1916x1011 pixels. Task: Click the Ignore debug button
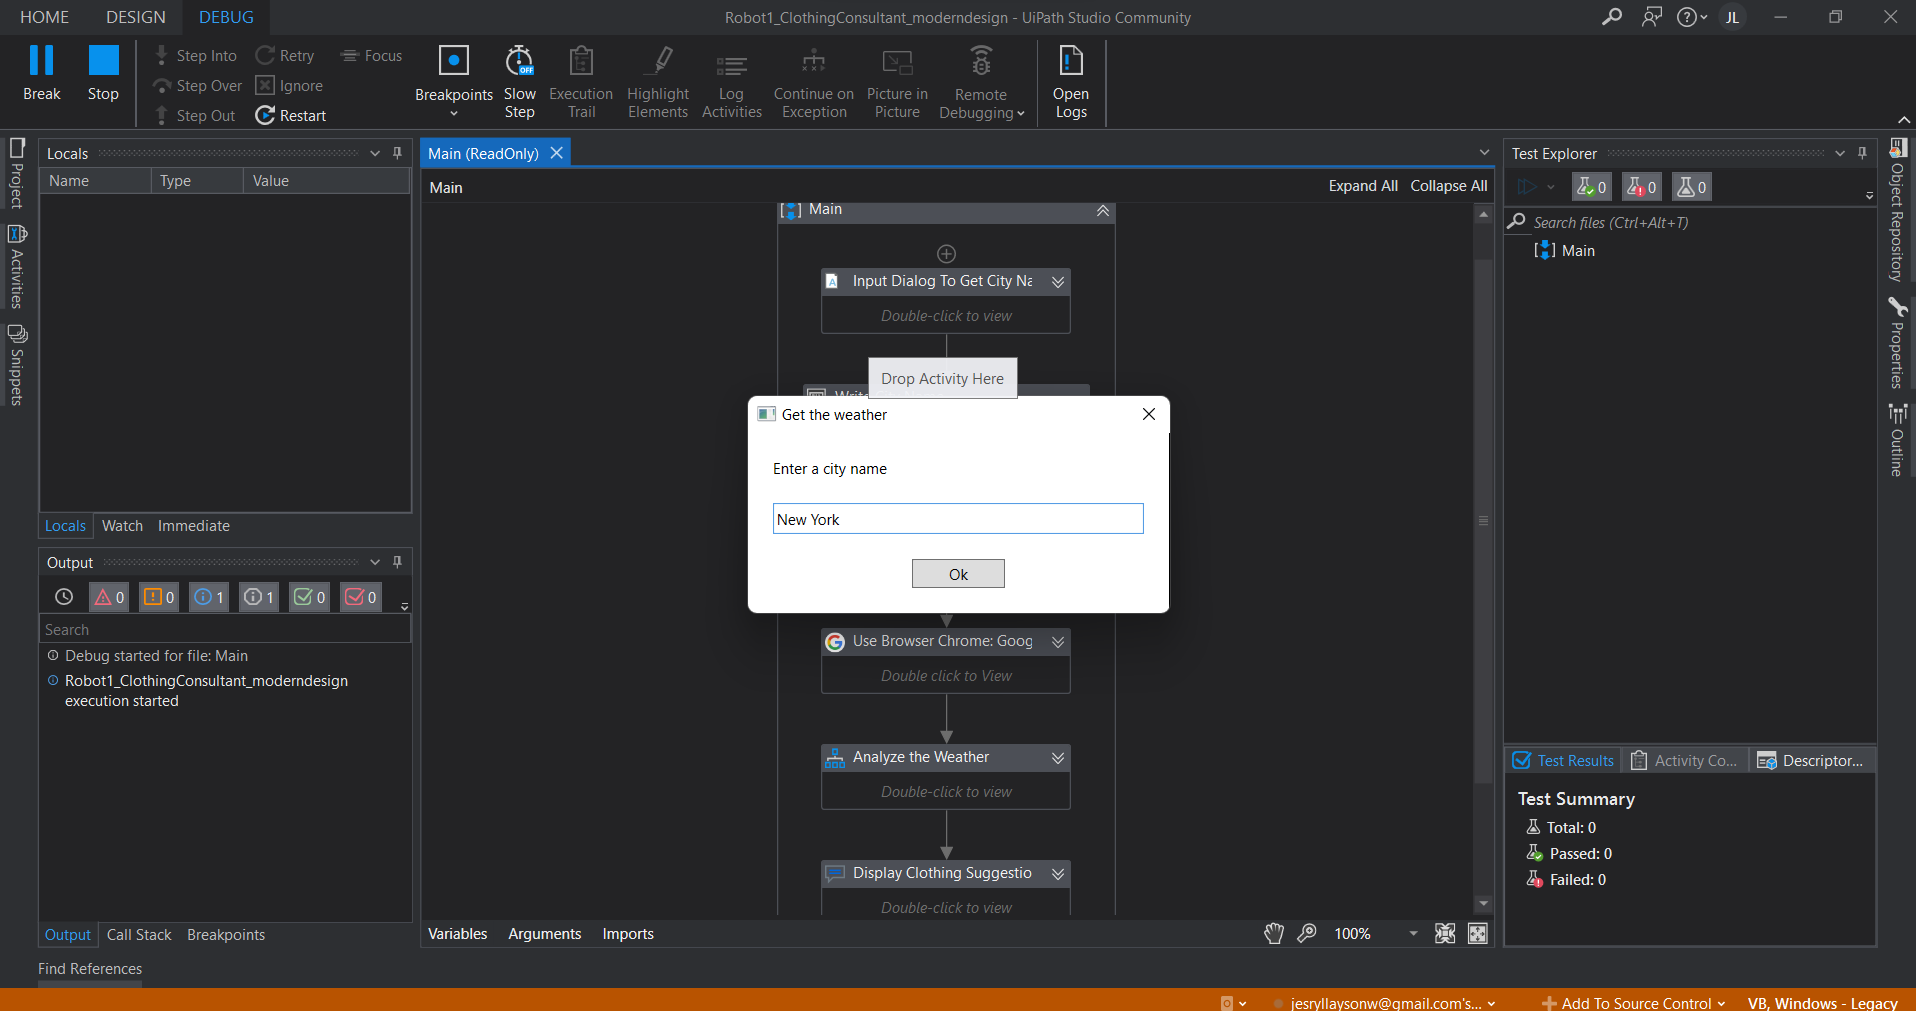[x=289, y=86]
